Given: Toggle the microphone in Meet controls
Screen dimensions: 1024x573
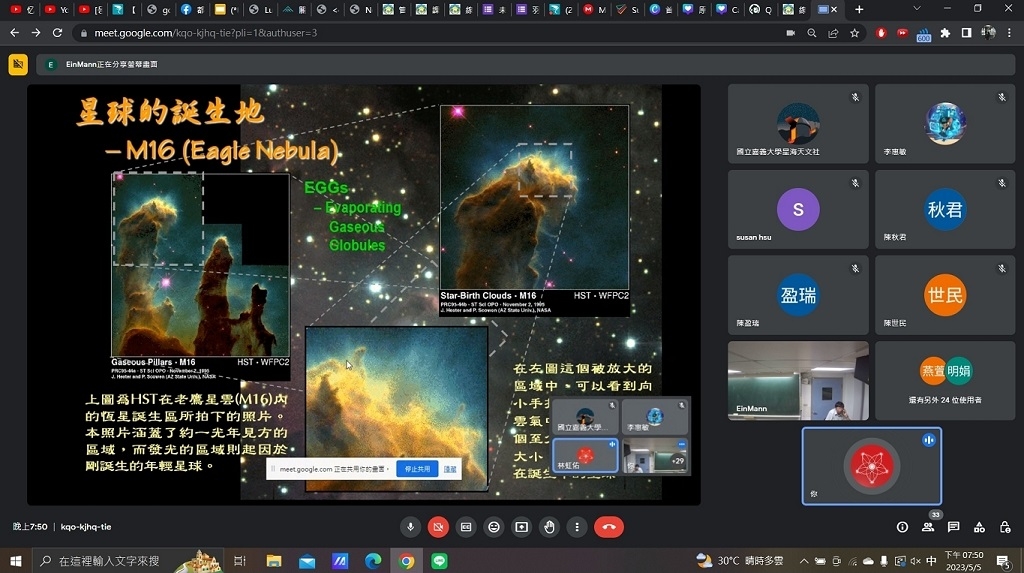Looking at the screenshot, I should pos(410,527).
